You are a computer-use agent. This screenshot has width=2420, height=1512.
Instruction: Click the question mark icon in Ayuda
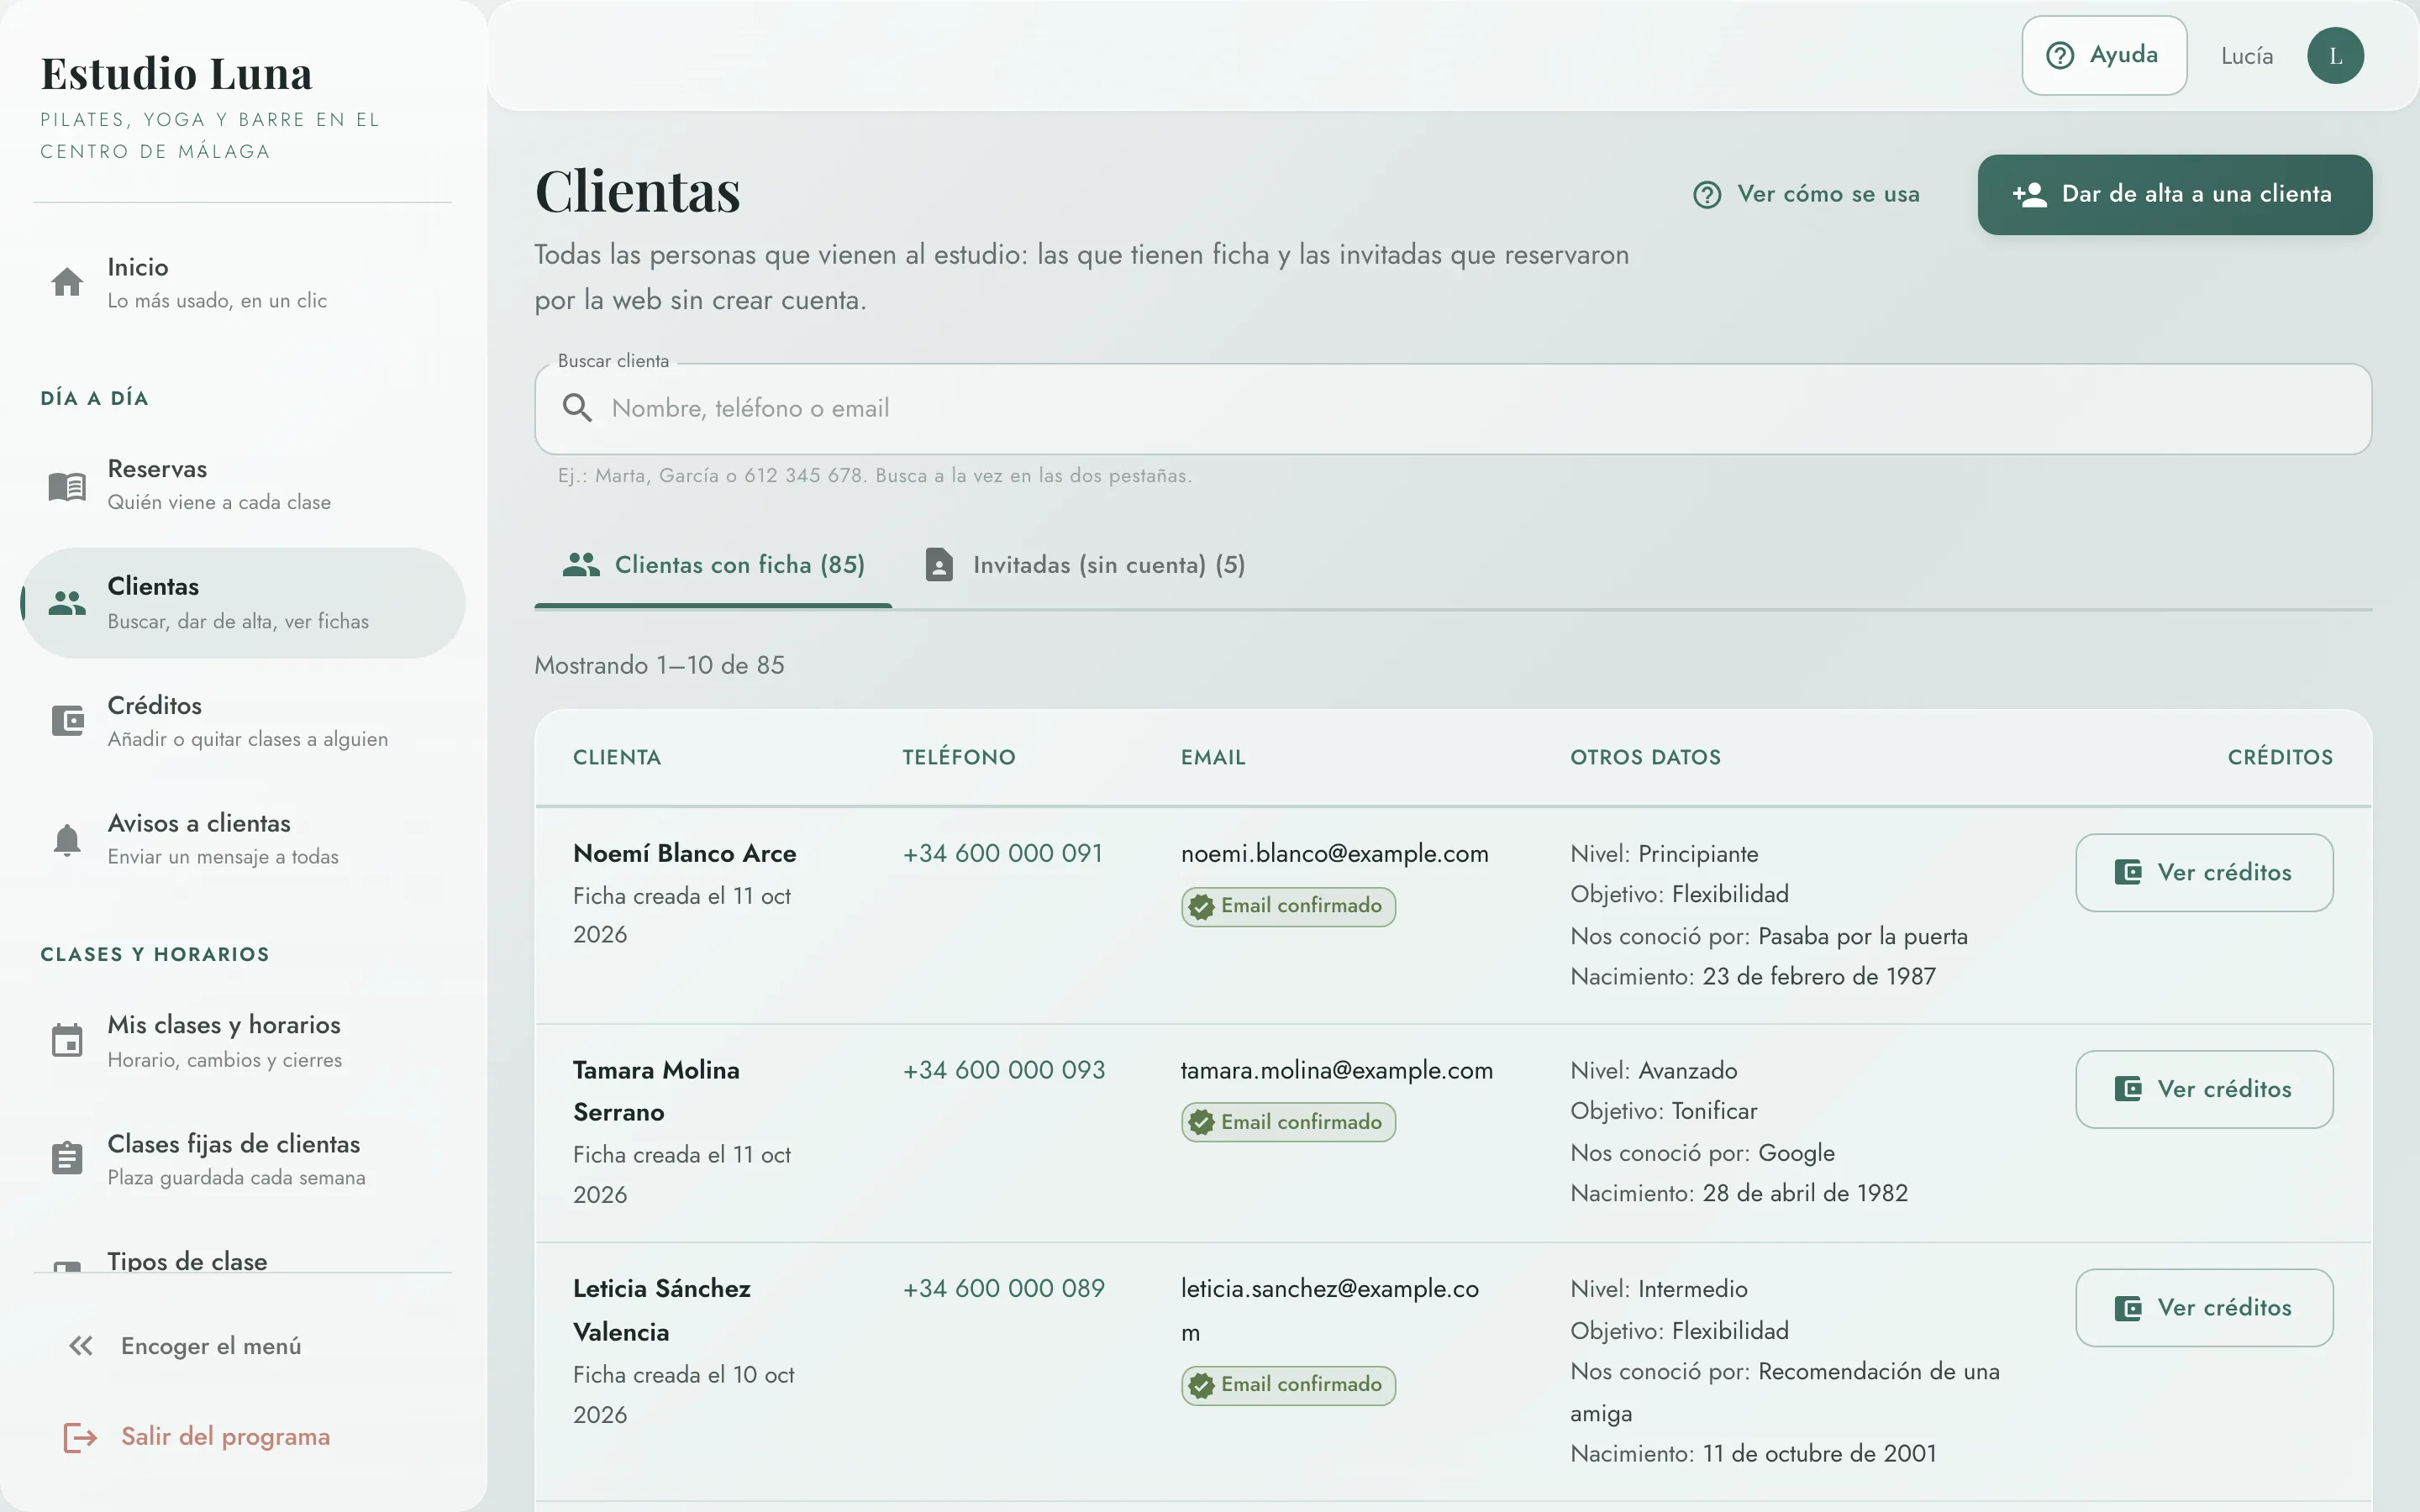[x=2060, y=55]
